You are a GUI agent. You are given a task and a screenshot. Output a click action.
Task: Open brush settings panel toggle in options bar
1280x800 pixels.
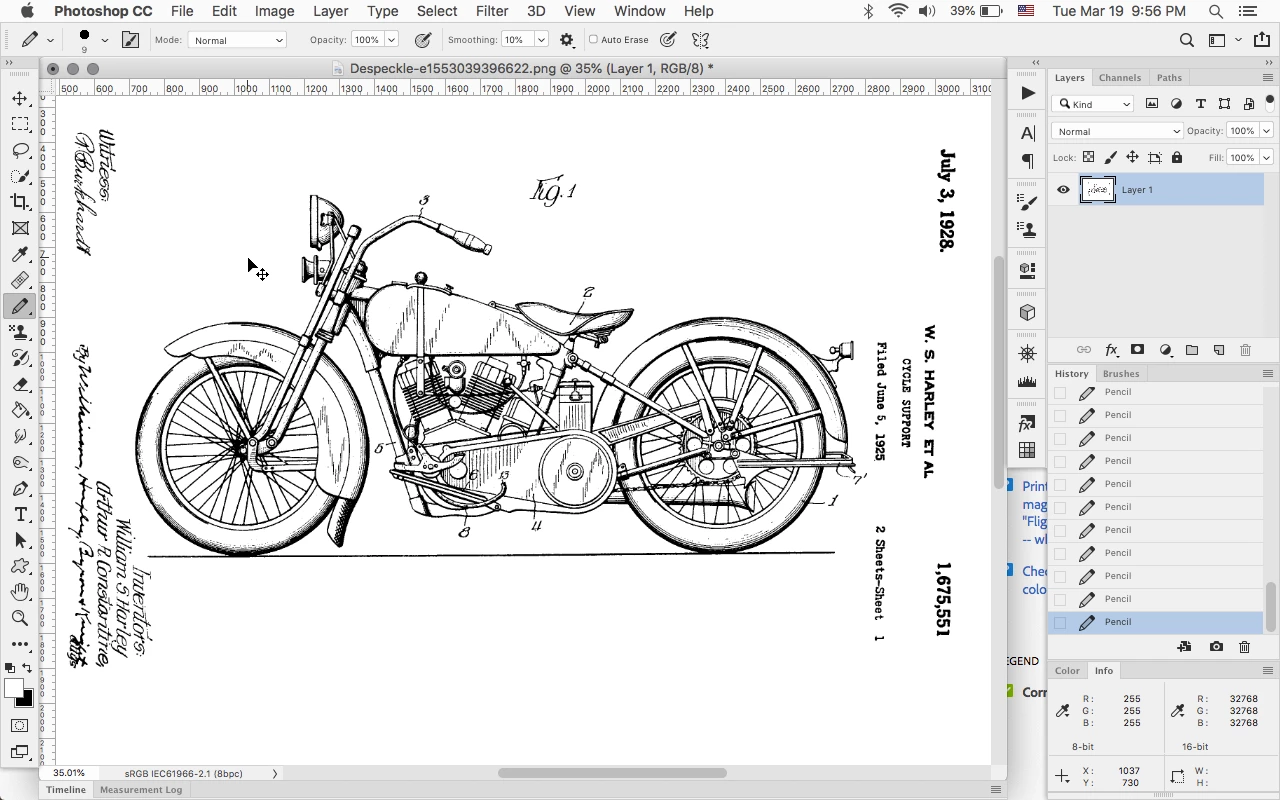pyautogui.click(x=131, y=40)
